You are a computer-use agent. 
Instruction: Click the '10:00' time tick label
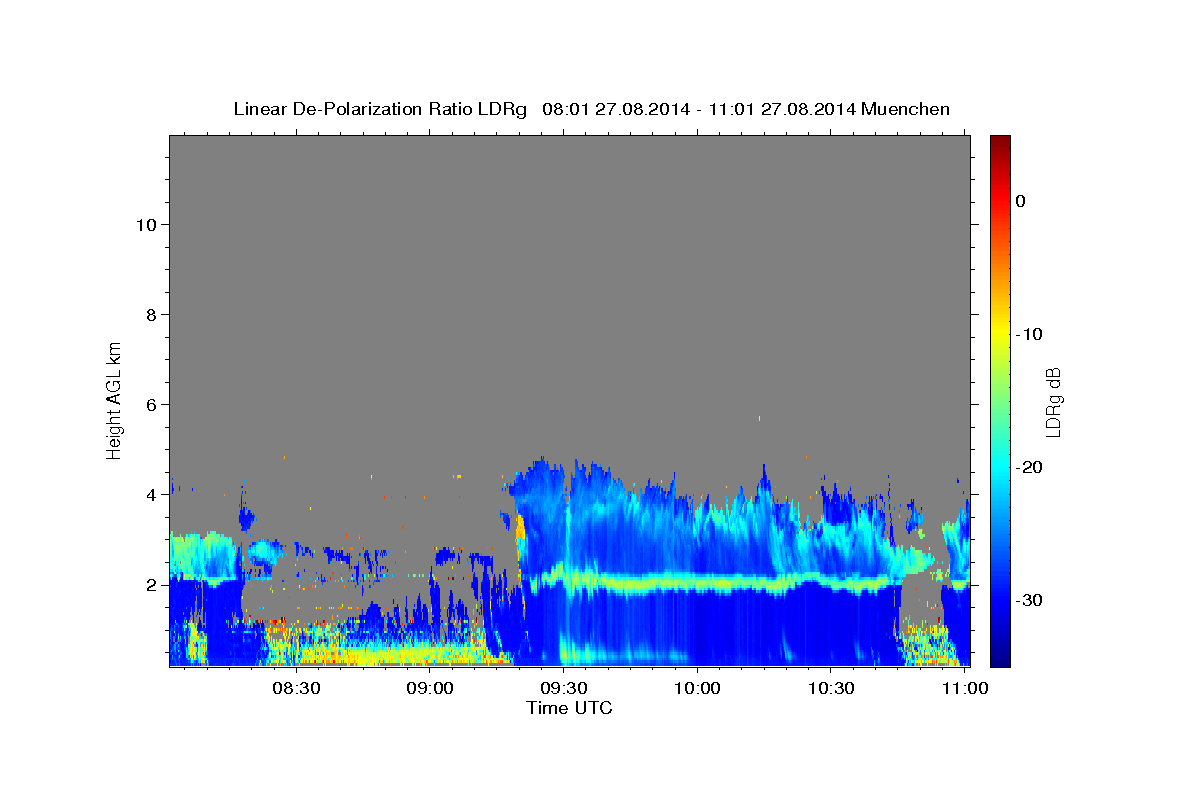[x=697, y=689]
